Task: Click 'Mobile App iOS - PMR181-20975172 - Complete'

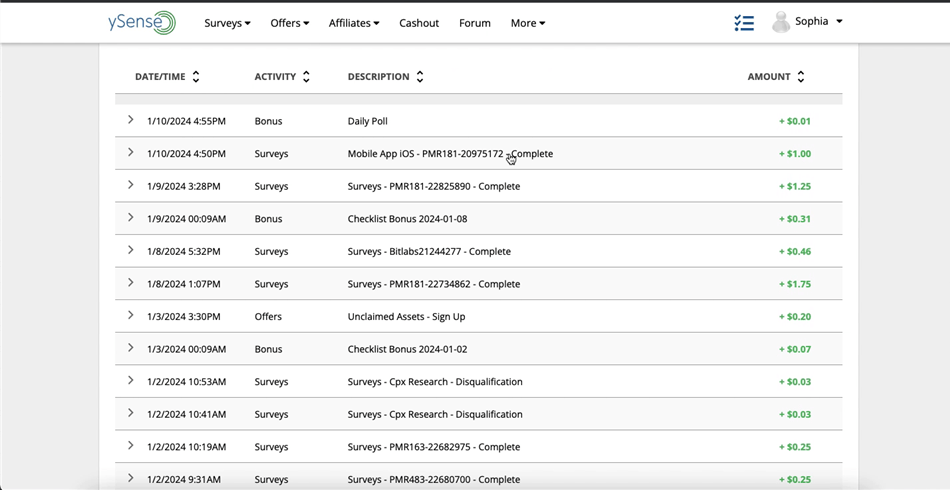Action: pos(450,154)
